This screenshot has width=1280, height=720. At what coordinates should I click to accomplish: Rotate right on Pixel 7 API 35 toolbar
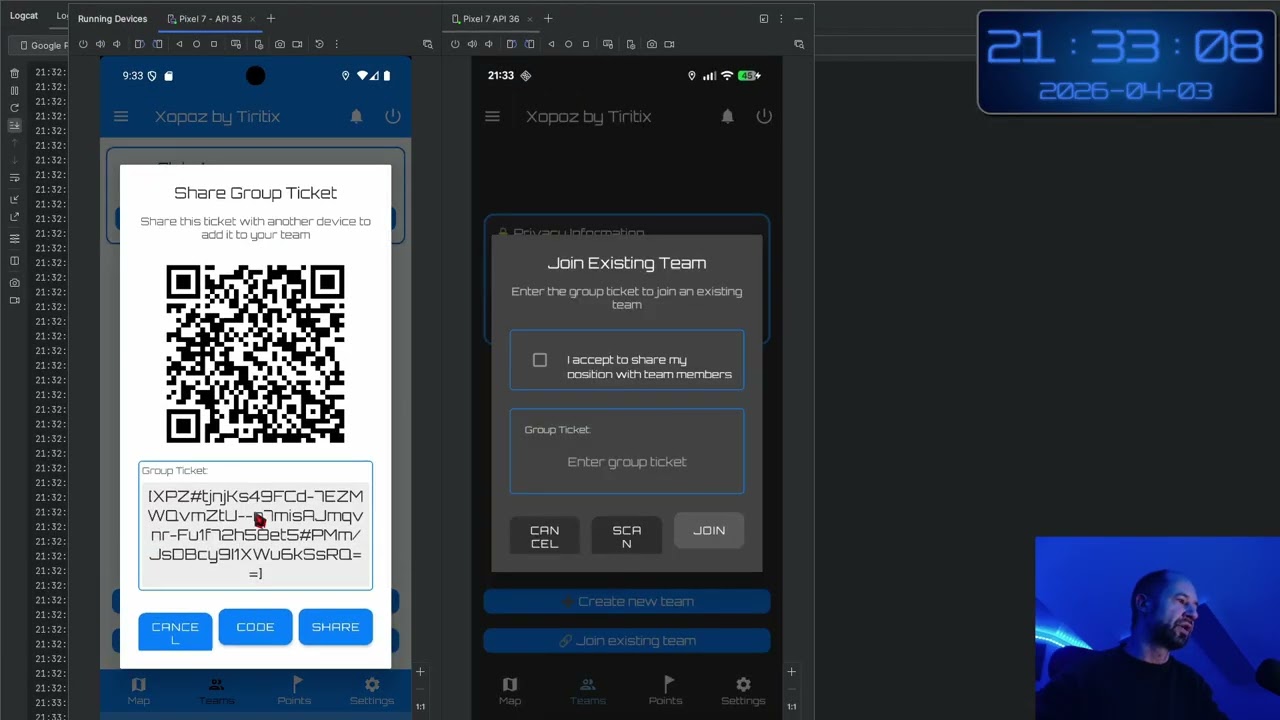click(x=157, y=44)
